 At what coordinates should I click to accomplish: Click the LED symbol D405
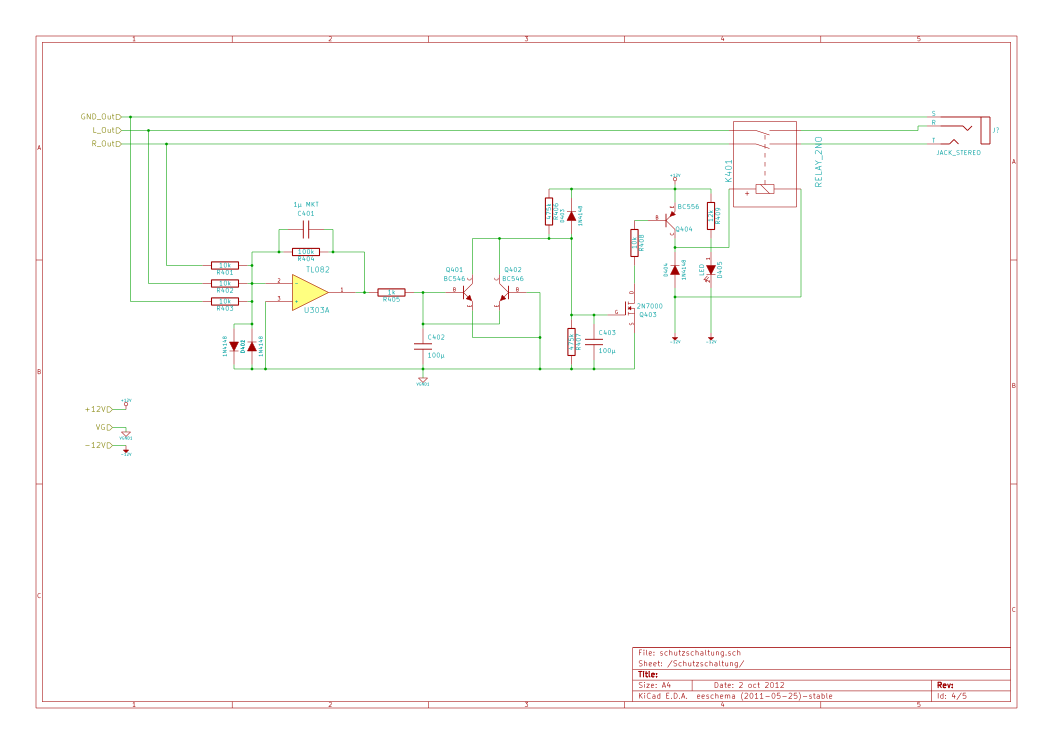tap(711, 270)
